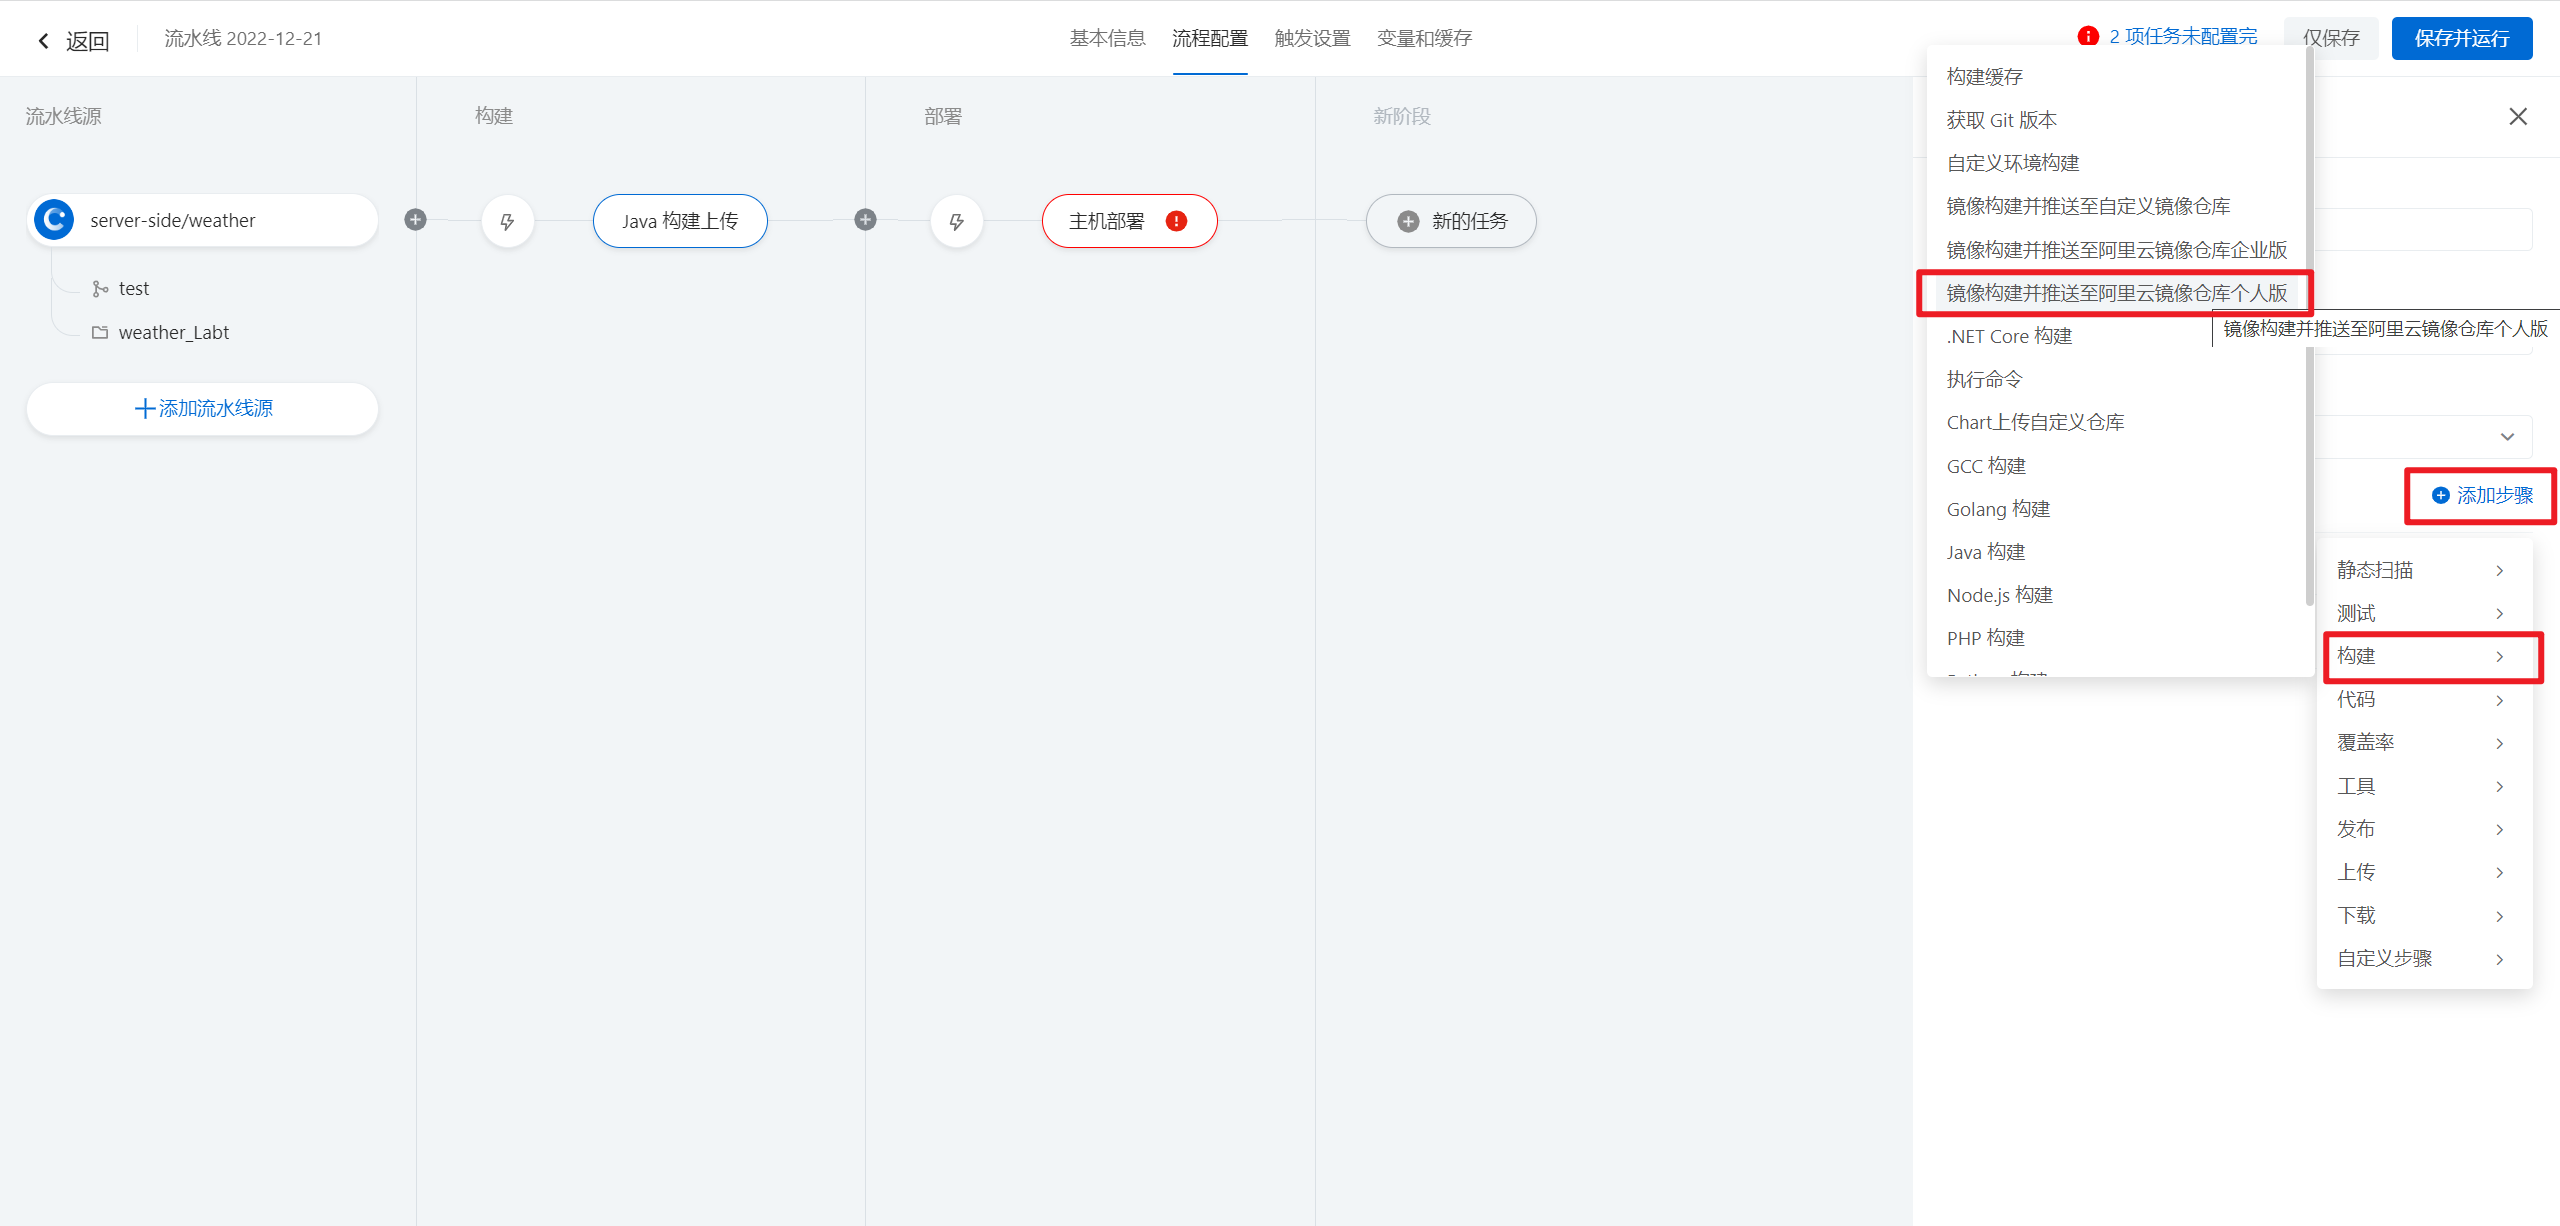2560x1226 pixels.
Task: Click the red error icon on 主机部署
Action: pyautogui.click(x=1176, y=221)
